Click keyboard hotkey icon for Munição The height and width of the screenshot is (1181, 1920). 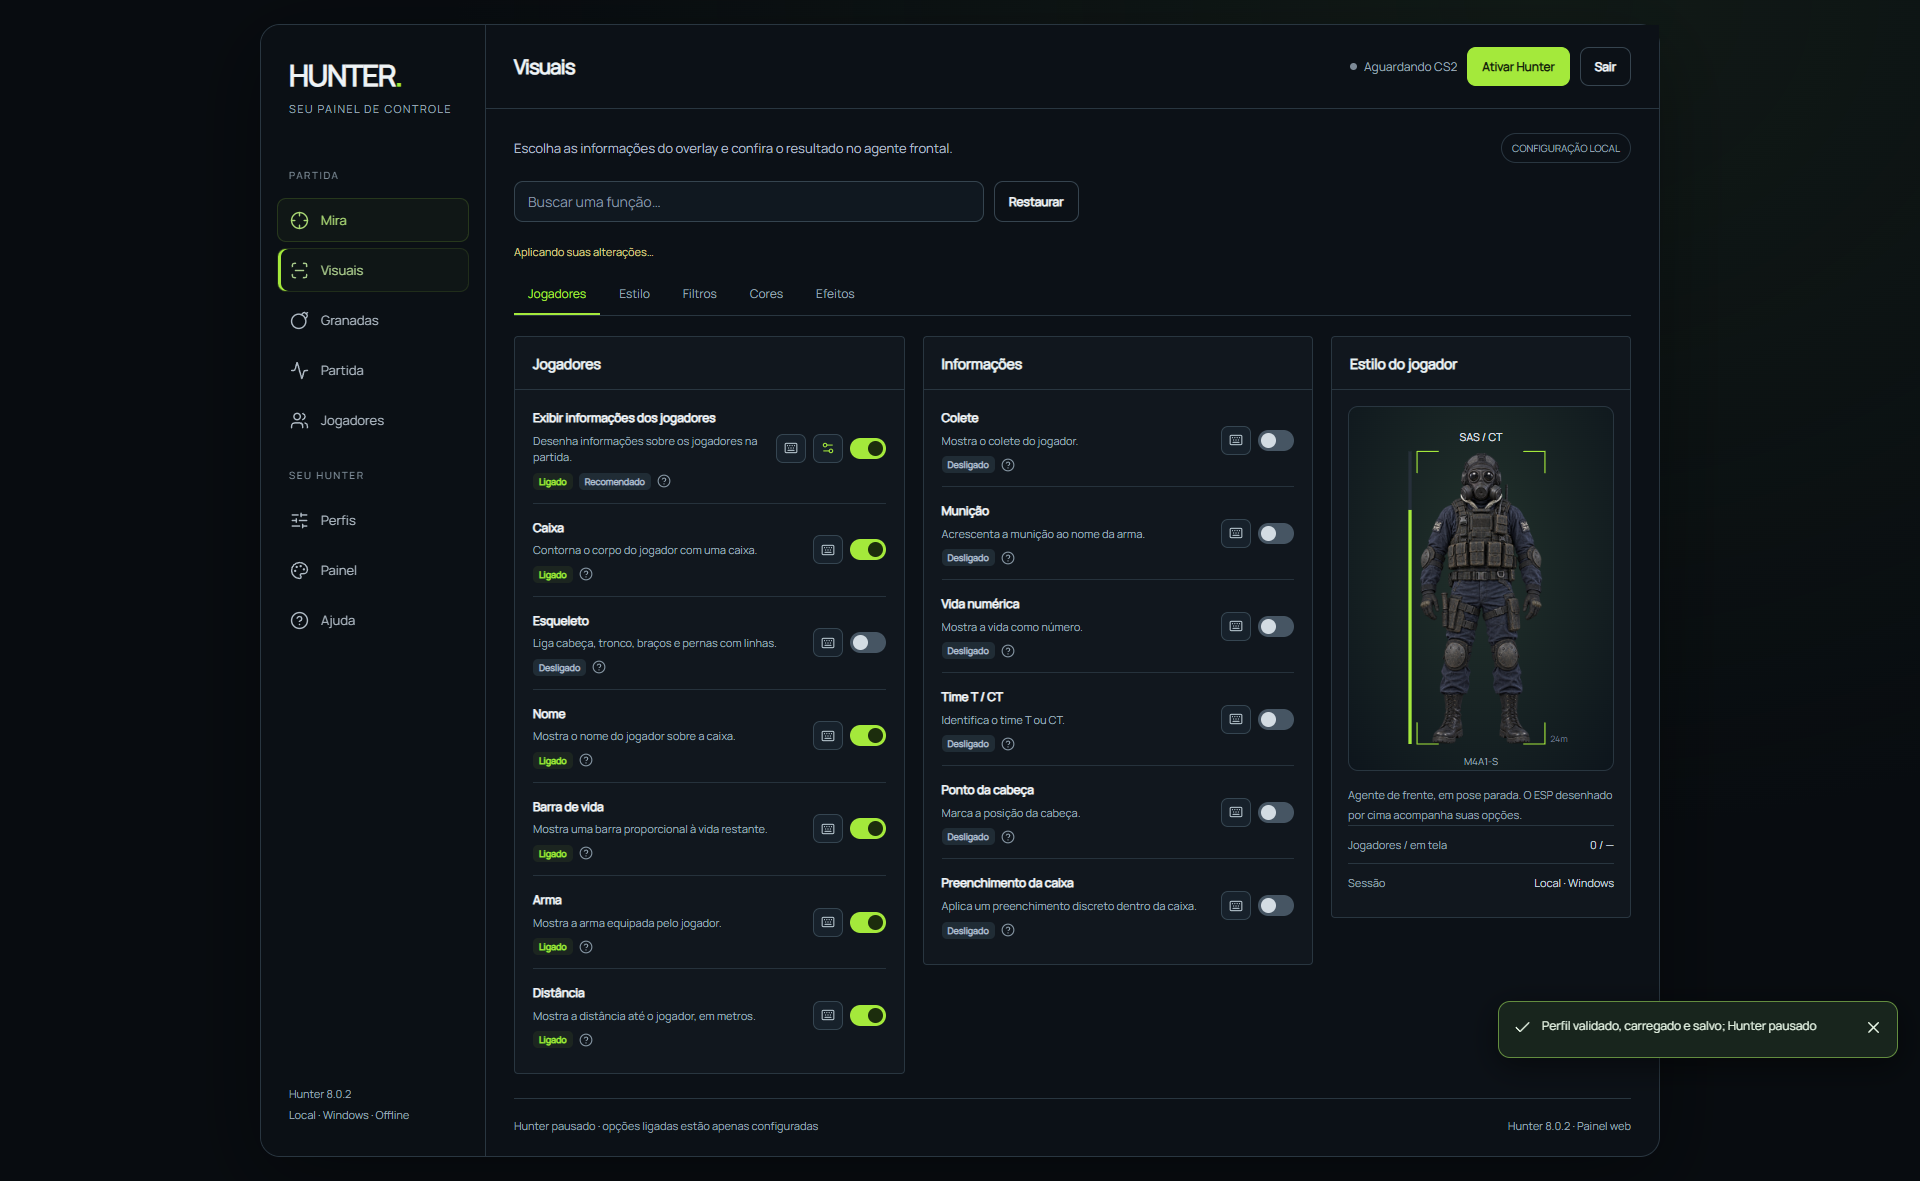1236,533
